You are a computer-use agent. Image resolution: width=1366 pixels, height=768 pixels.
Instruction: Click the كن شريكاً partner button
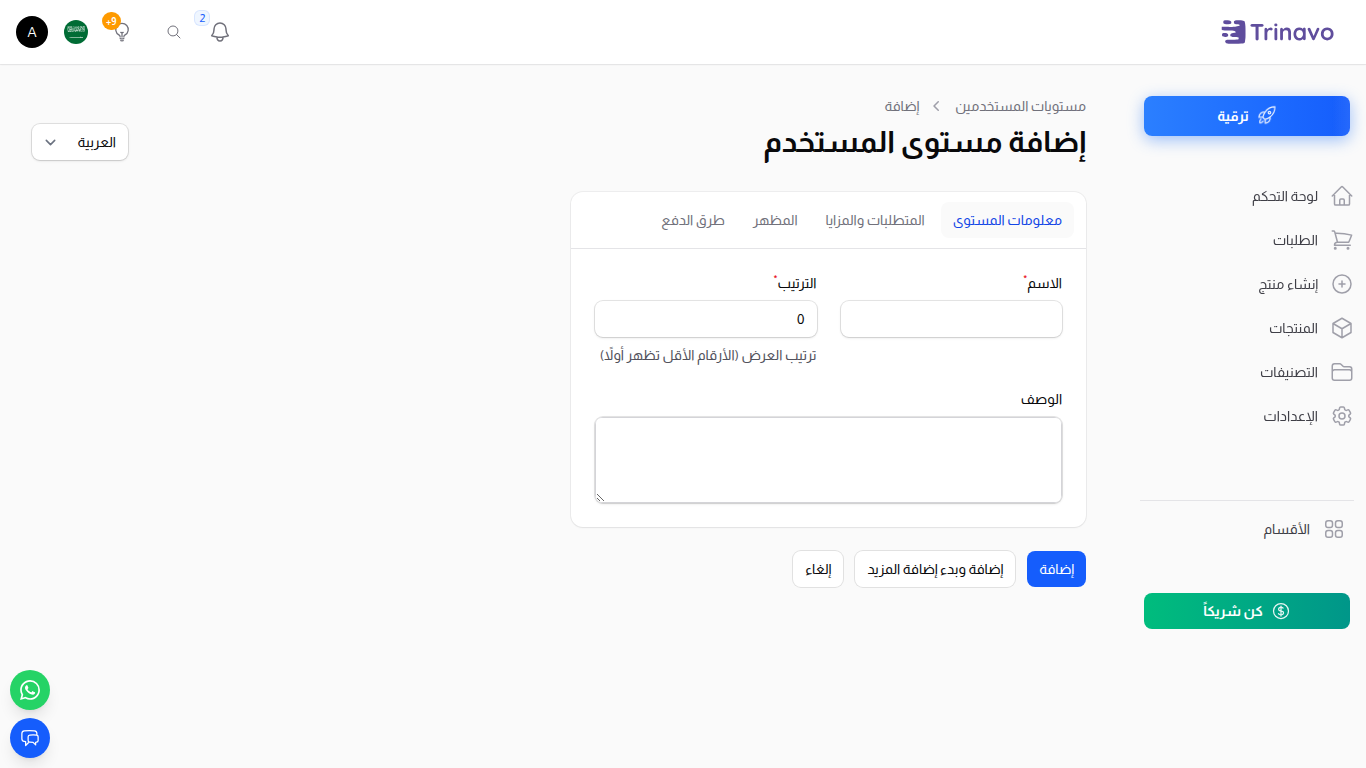1247,611
